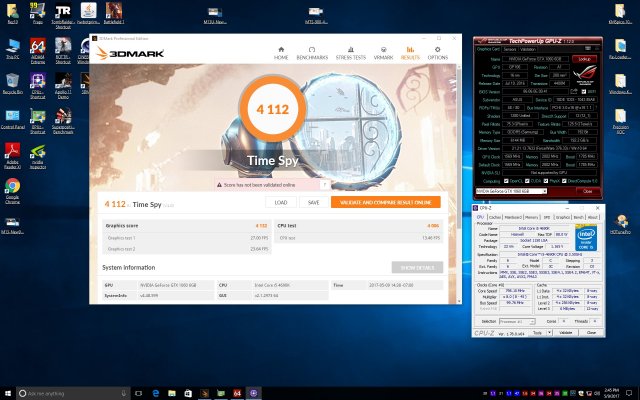Click the Show Details button
Screen dimensions: 640x400
pyautogui.click(x=418, y=268)
